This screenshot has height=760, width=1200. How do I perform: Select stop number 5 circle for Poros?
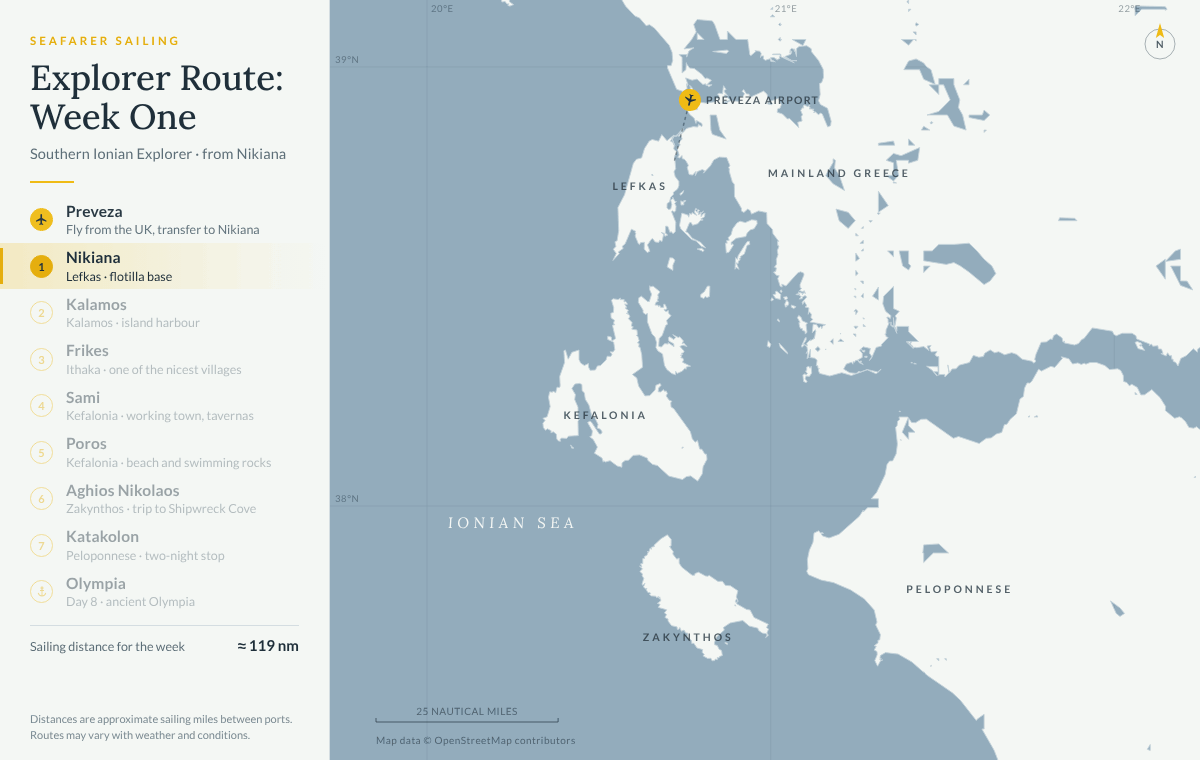click(41, 452)
